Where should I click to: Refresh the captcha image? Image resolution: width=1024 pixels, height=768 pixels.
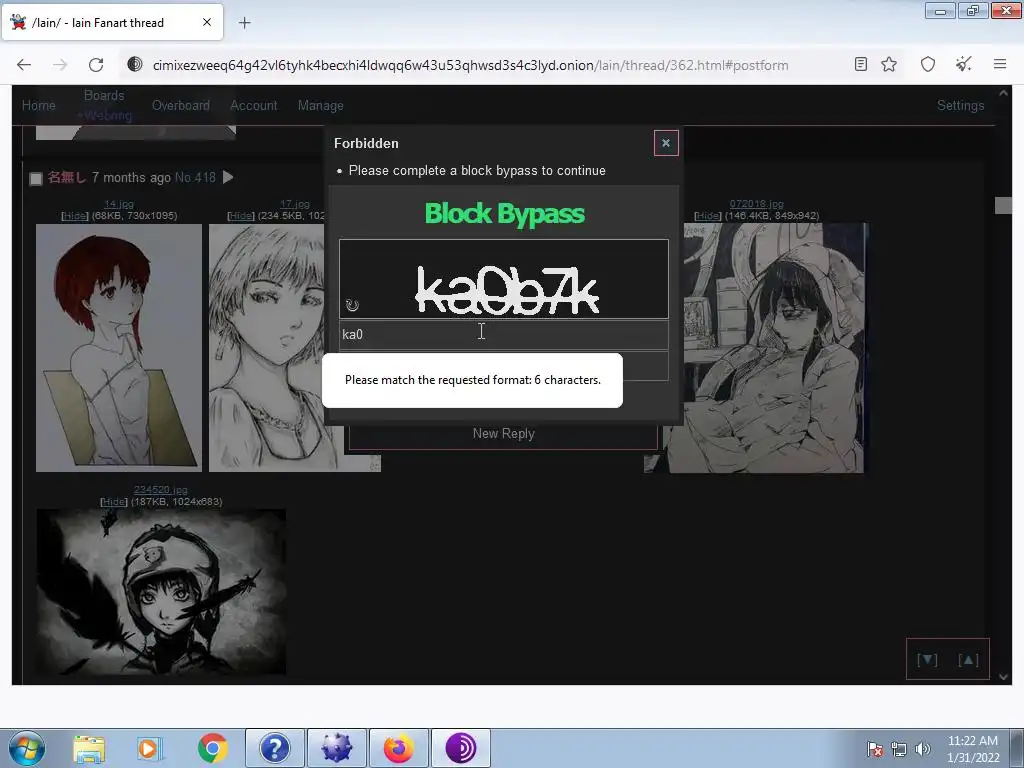click(352, 305)
